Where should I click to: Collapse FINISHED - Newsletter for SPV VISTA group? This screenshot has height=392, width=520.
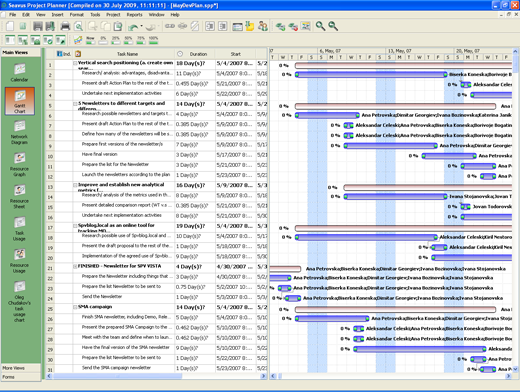[x=75, y=266]
